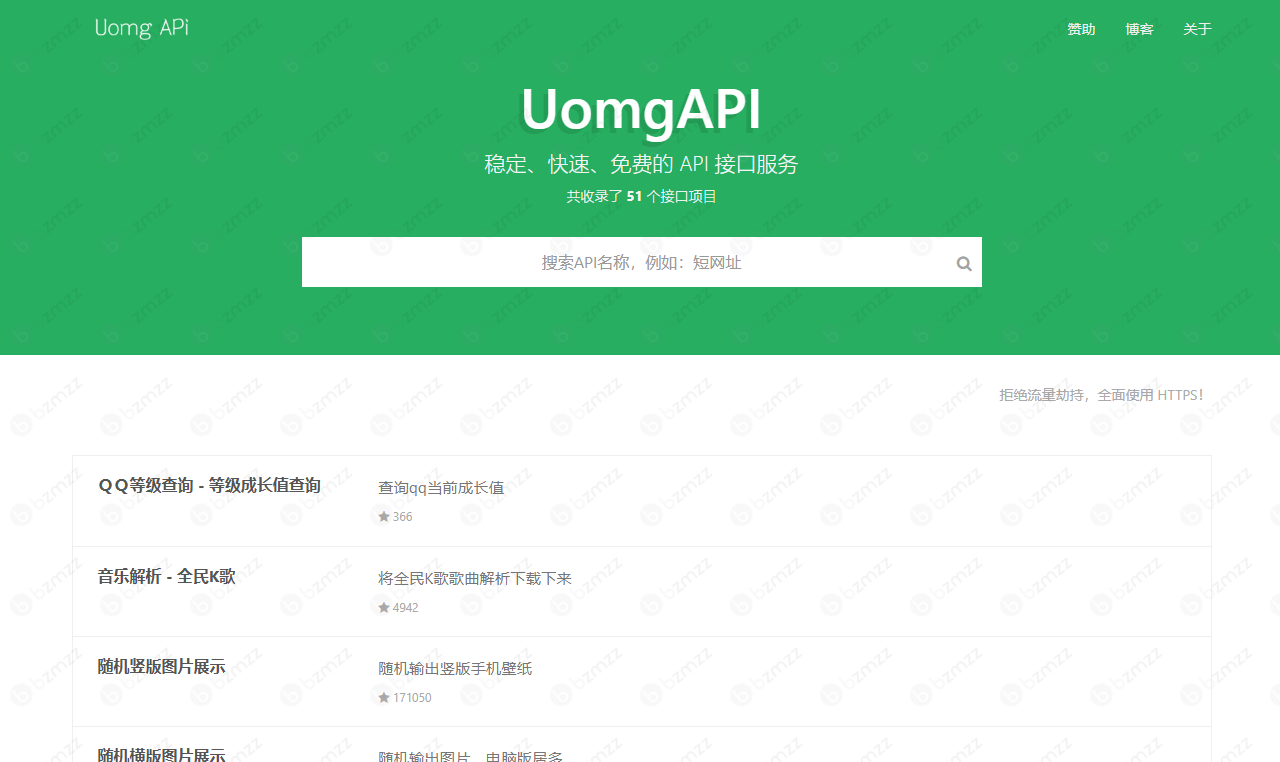The width and height of the screenshot is (1280, 762).
Task: Click subtitle 稳定、快速、免费的 API 接口服务
Action: pos(641,164)
